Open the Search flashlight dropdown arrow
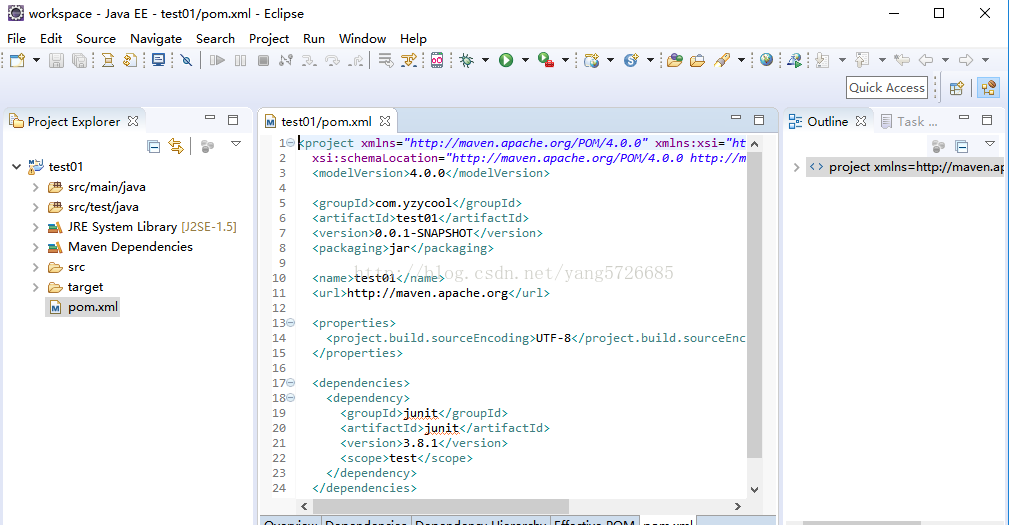1009x525 pixels. [741, 60]
